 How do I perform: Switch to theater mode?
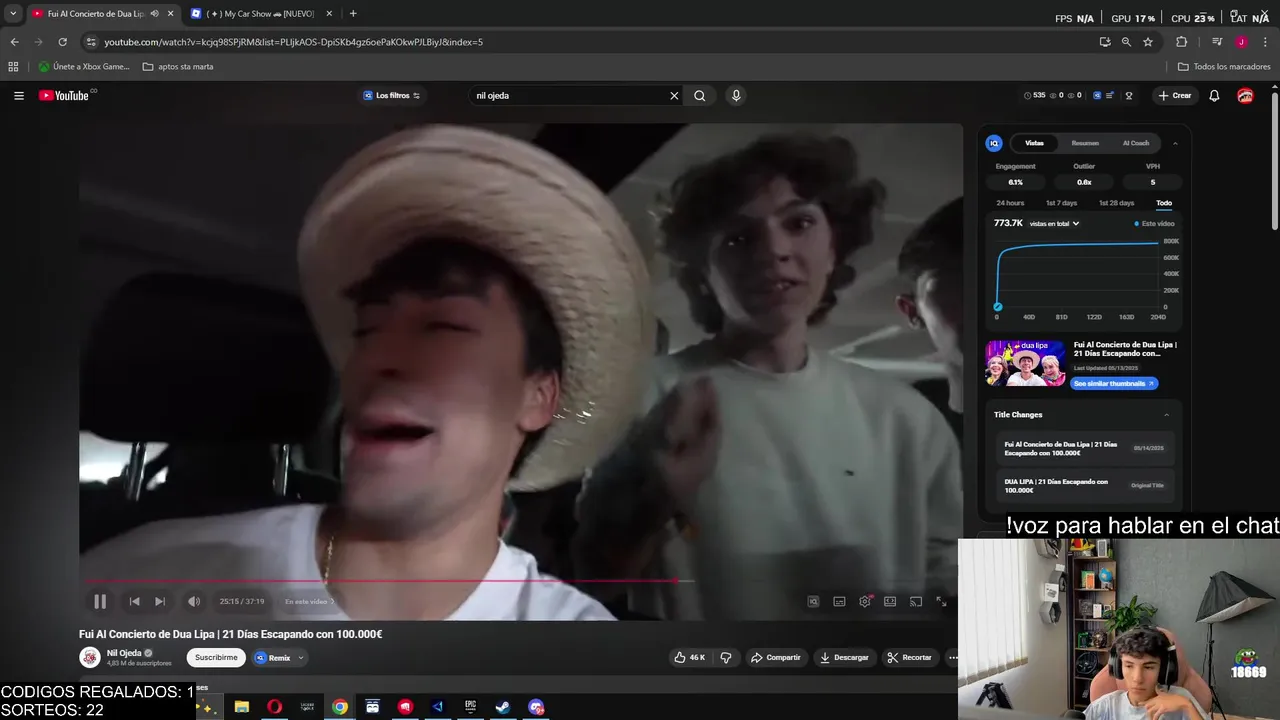click(890, 601)
